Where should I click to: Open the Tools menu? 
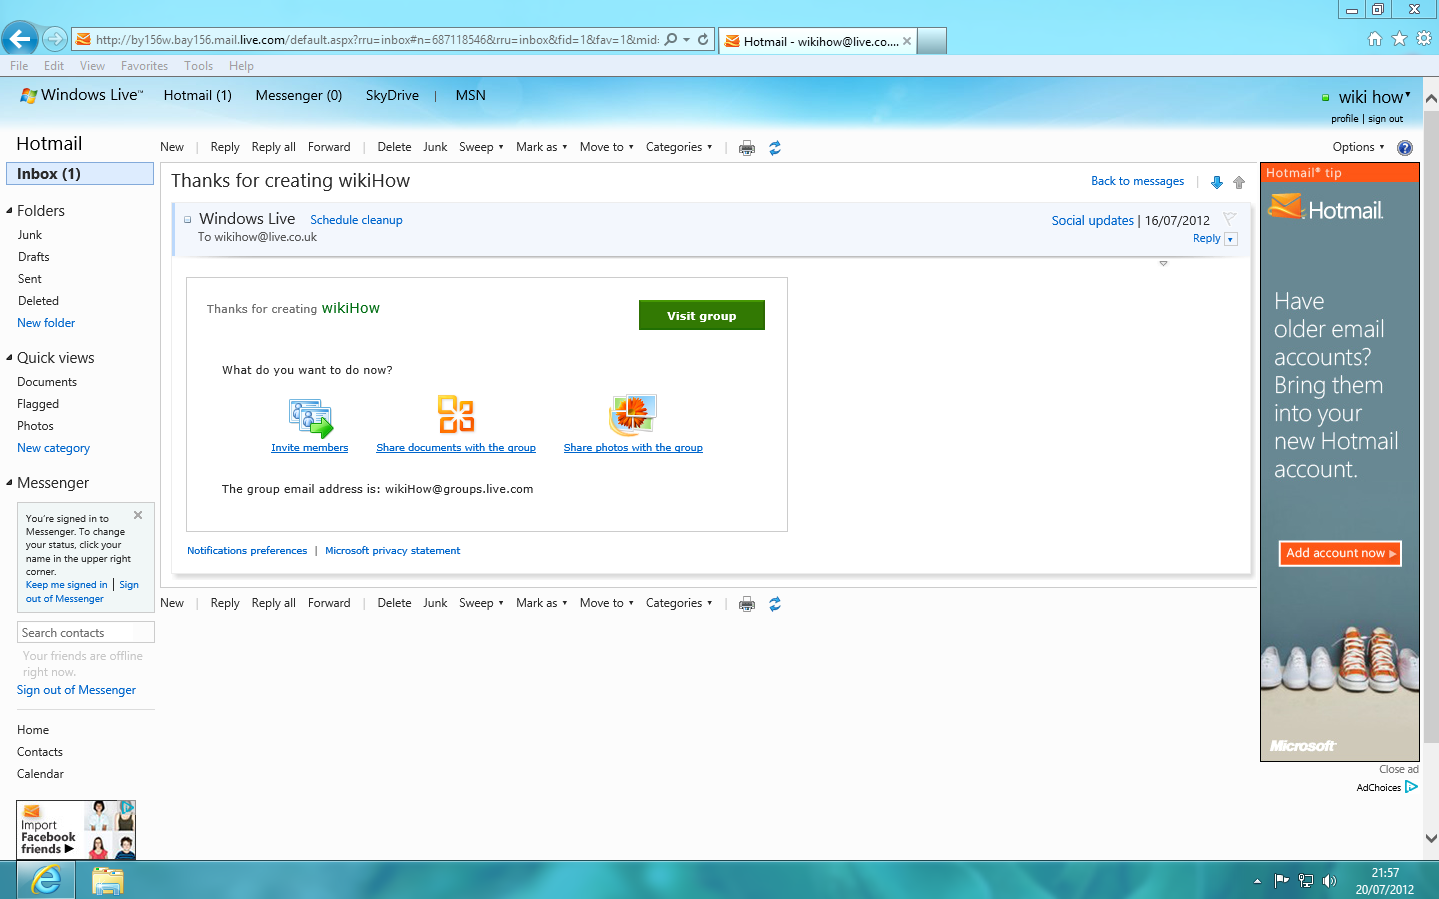tap(198, 66)
